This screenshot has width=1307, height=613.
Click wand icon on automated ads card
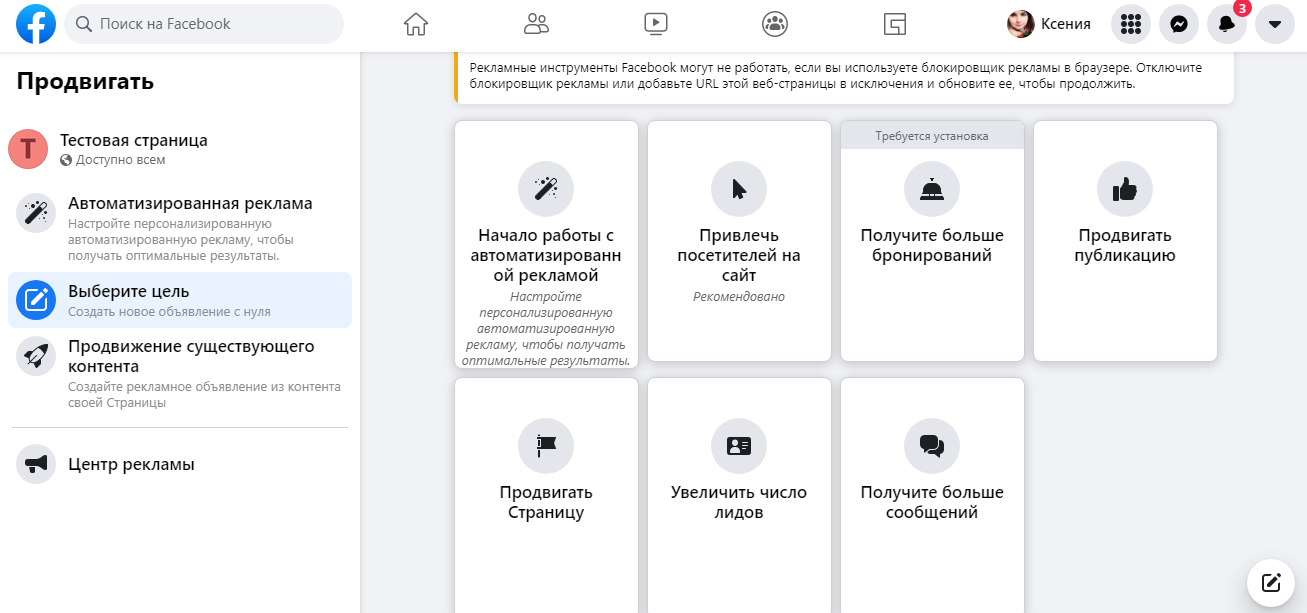(x=546, y=188)
